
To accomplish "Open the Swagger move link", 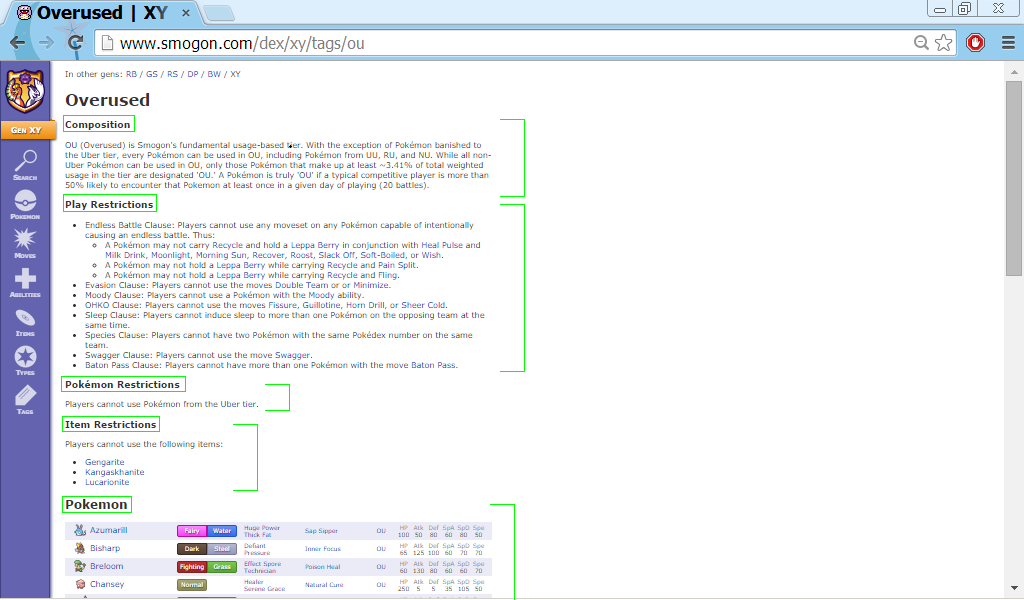I will 292,355.
